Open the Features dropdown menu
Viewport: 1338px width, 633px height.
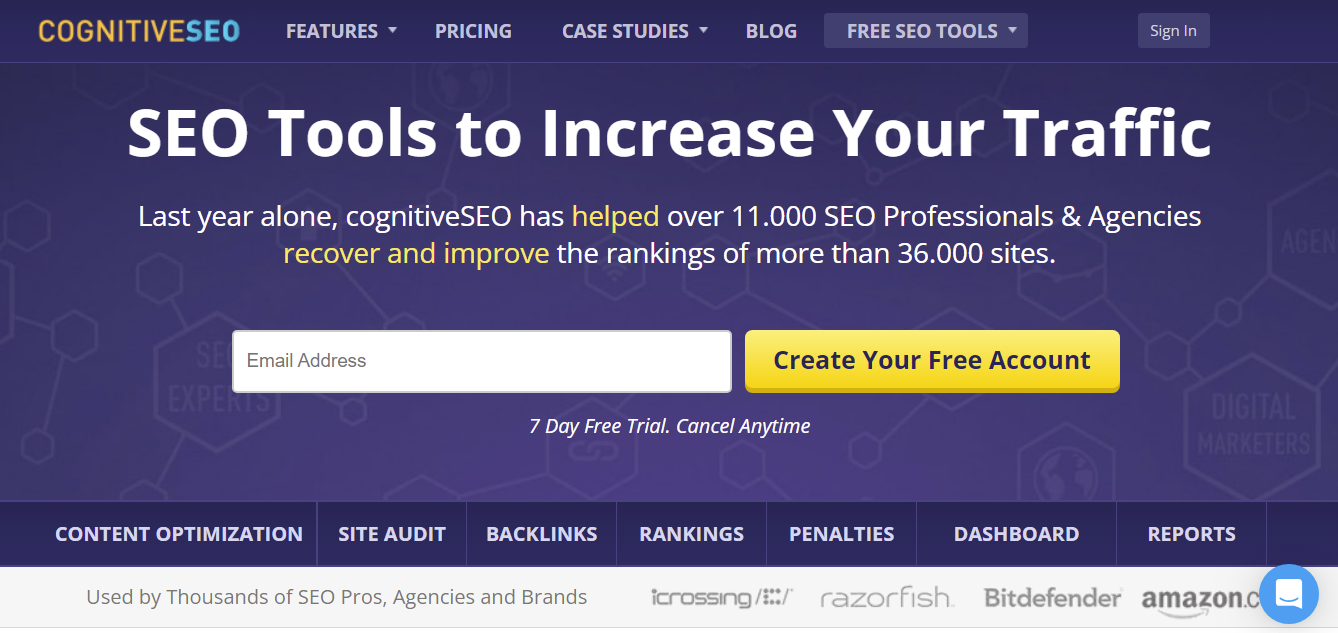point(333,30)
